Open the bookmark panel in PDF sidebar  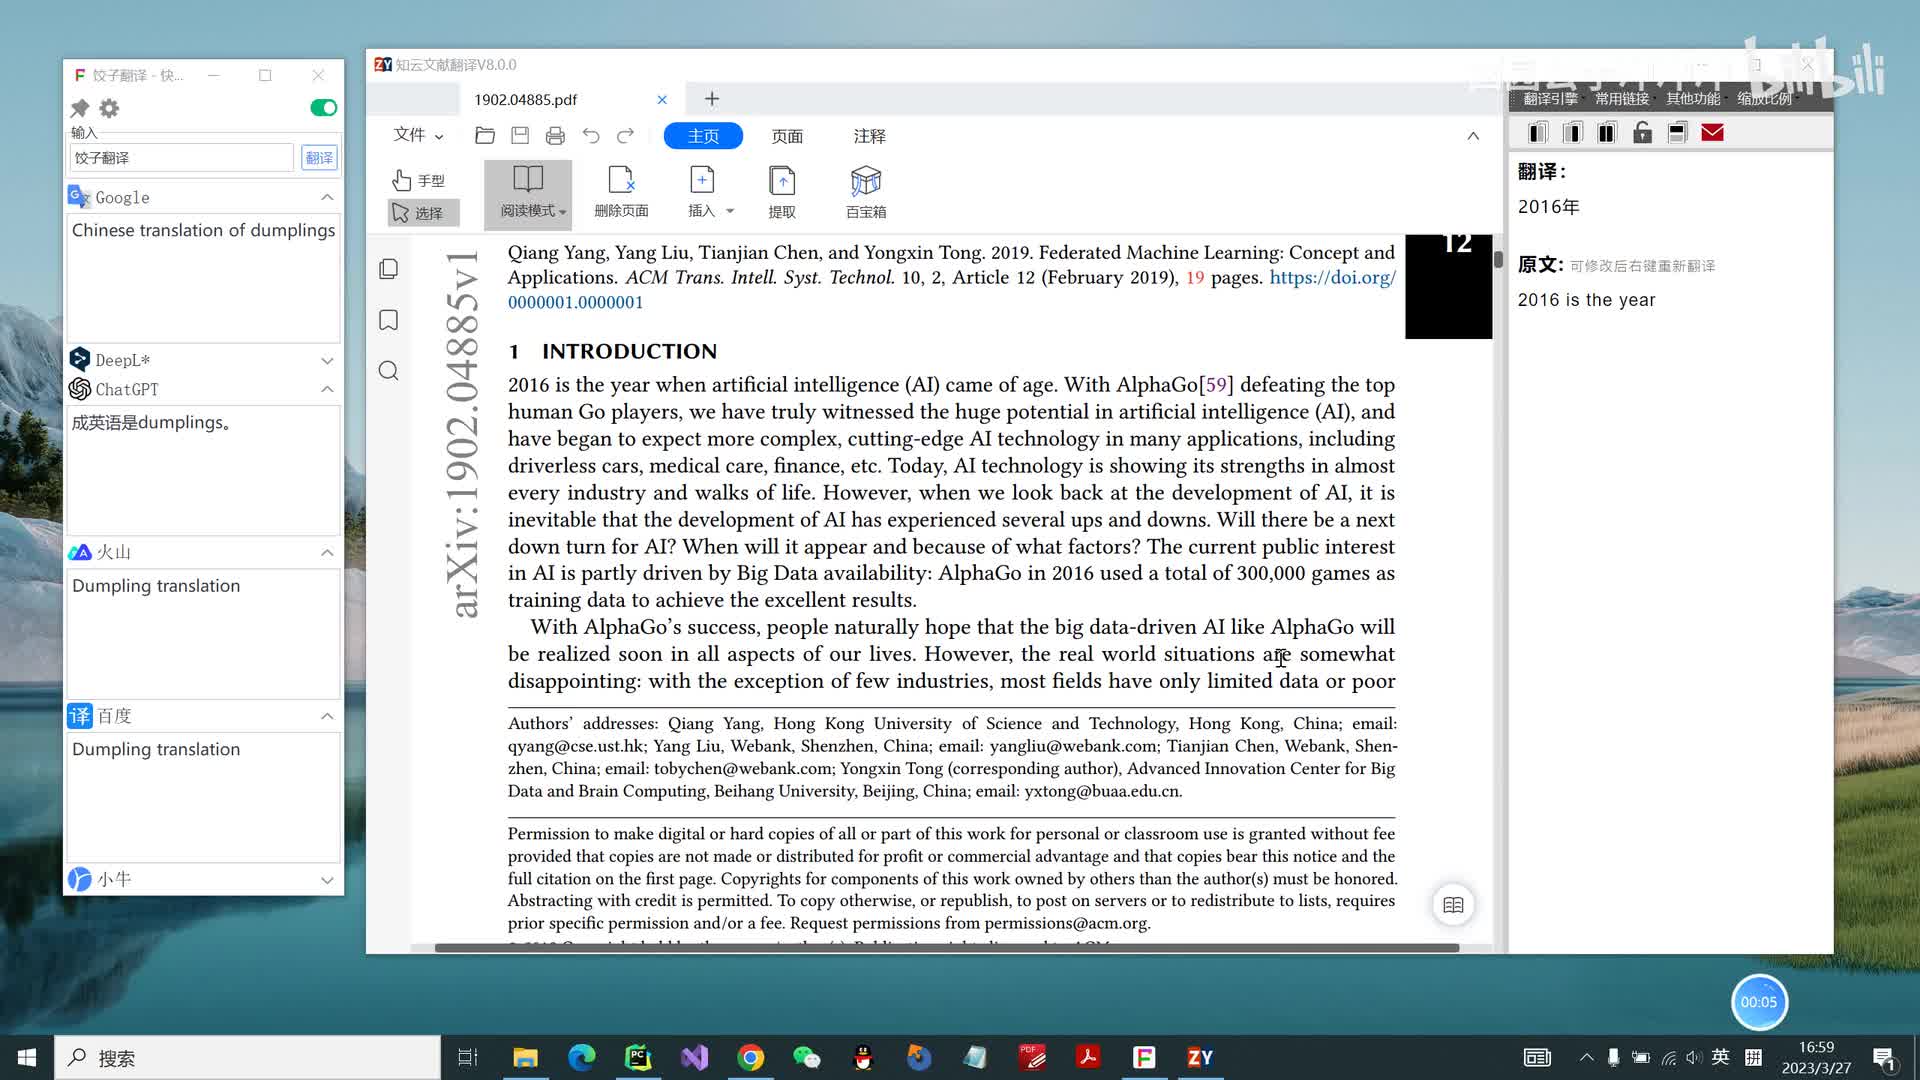[389, 320]
